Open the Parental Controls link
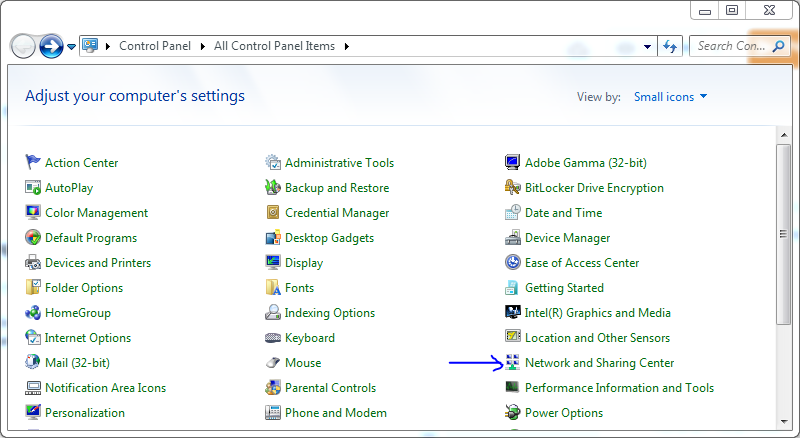Viewport: 800px width, 438px height. (330, 387)
